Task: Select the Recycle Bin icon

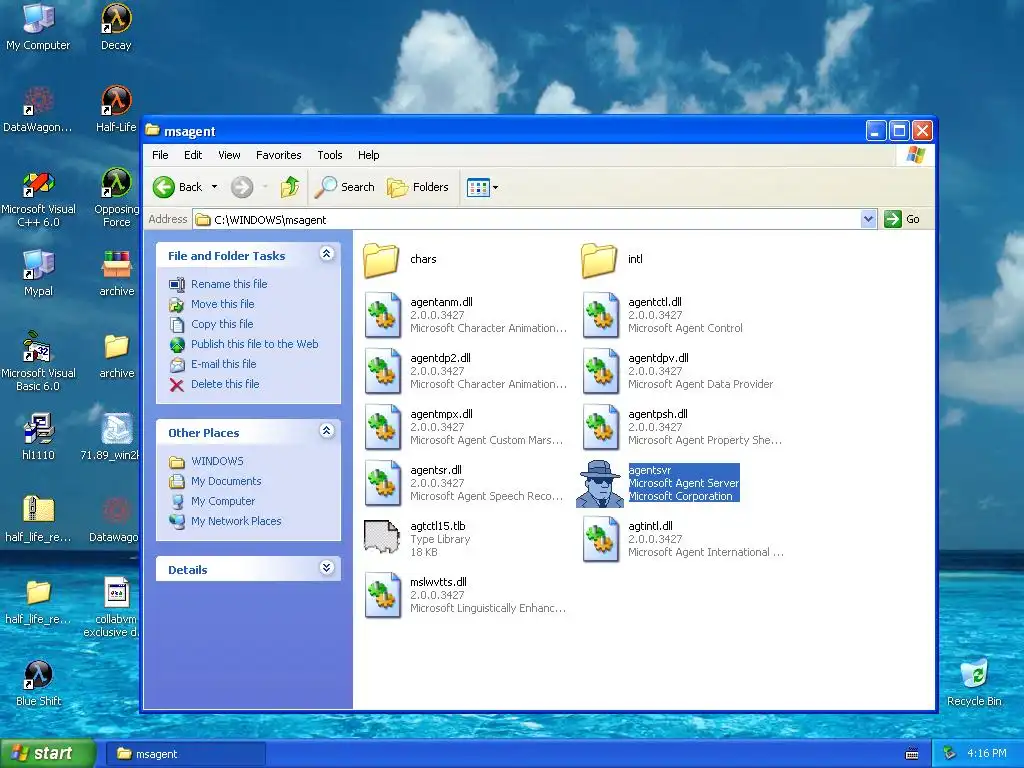Action: coord(974,683)
